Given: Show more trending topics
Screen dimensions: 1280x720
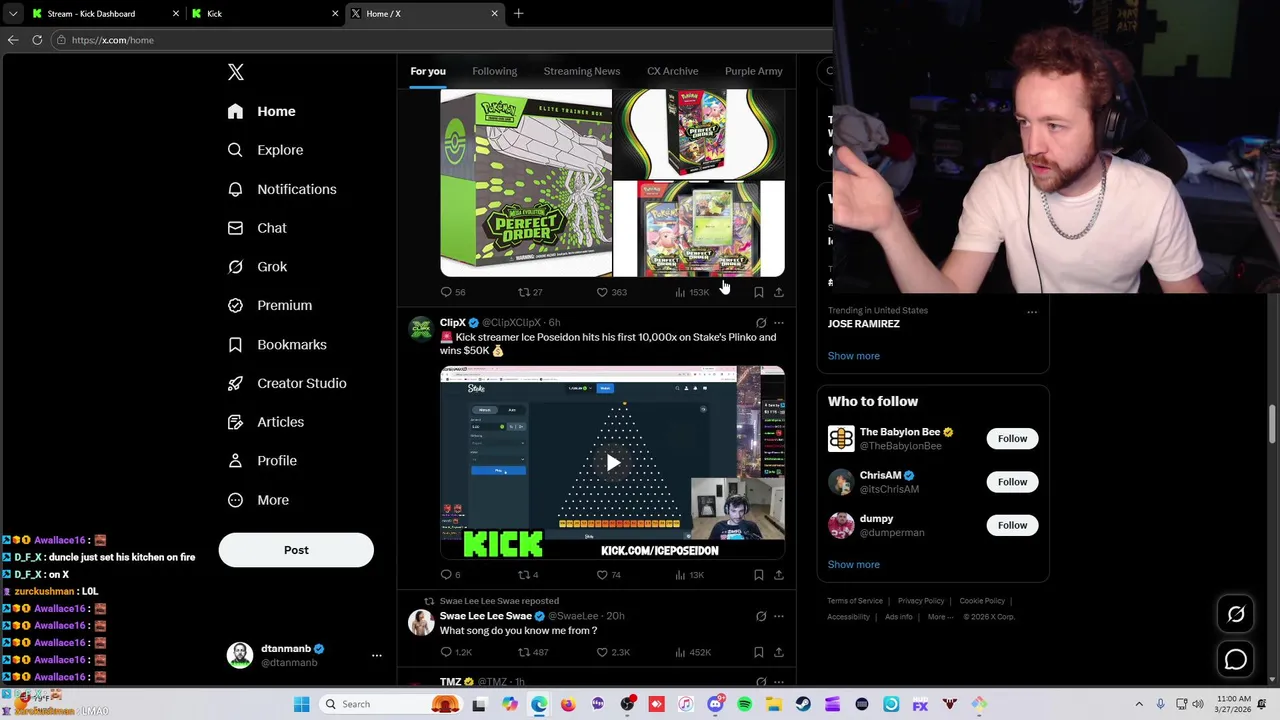Looking at the screenshot, I should [x=854, y=356].
